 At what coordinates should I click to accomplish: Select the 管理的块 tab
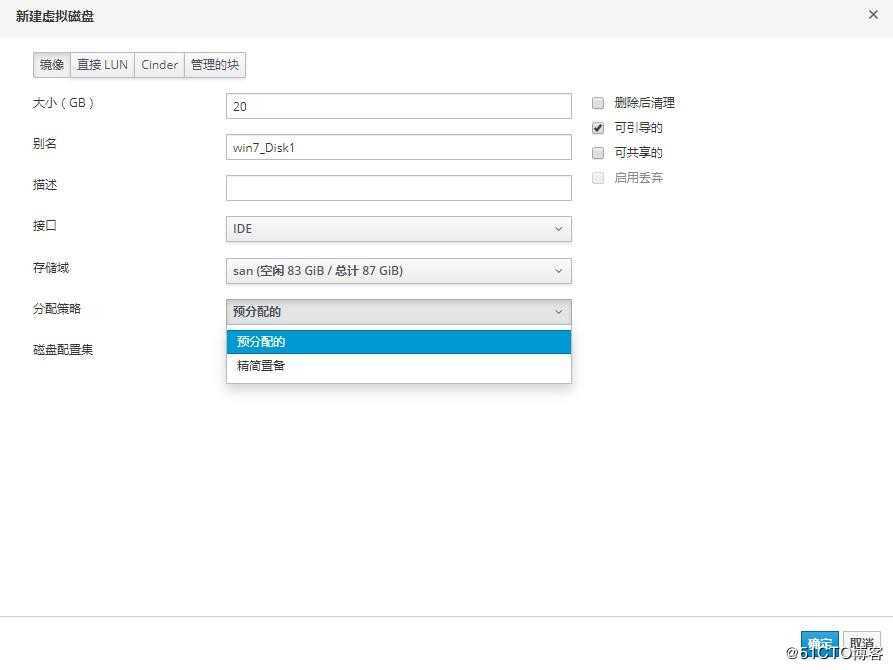pos(215,65)
